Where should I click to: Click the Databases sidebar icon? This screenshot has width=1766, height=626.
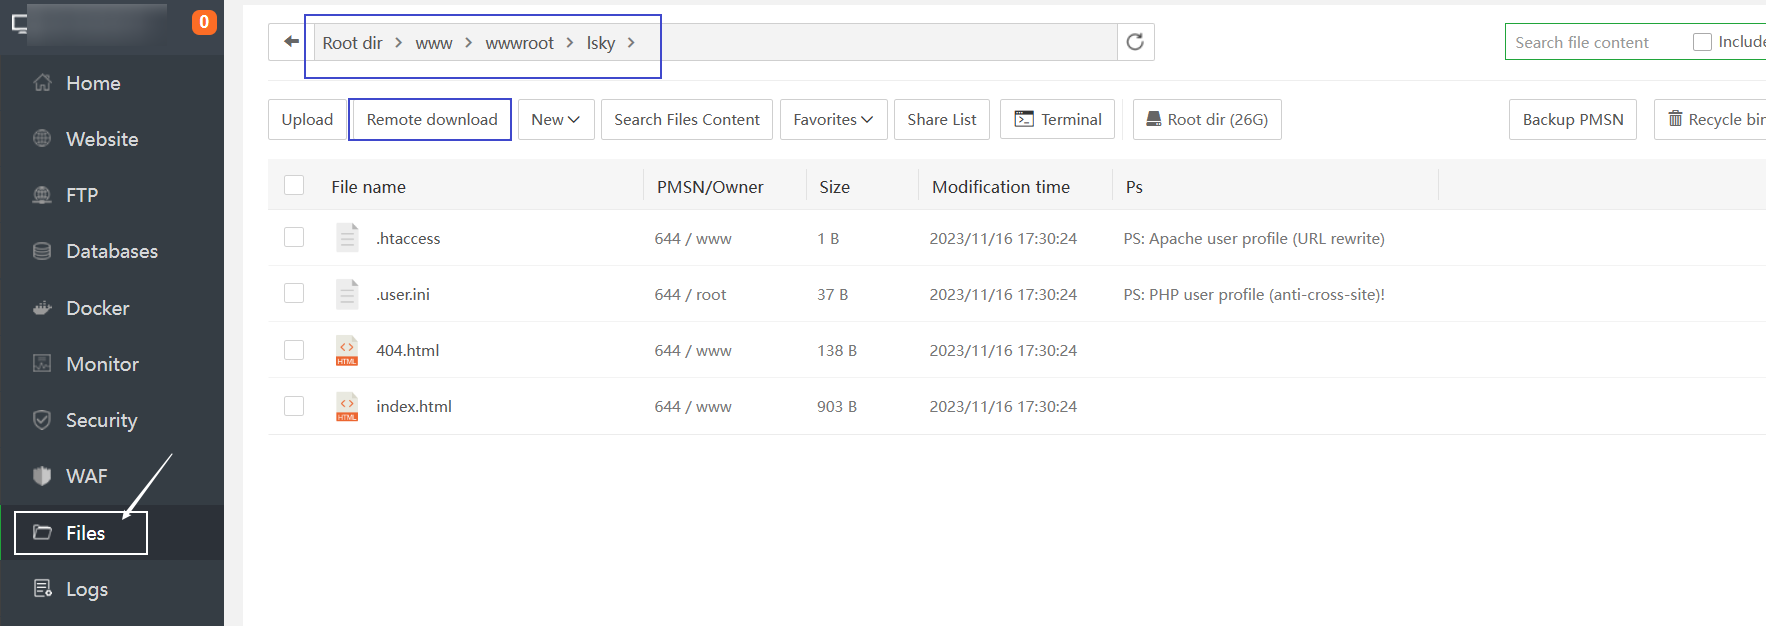(42, 251)
